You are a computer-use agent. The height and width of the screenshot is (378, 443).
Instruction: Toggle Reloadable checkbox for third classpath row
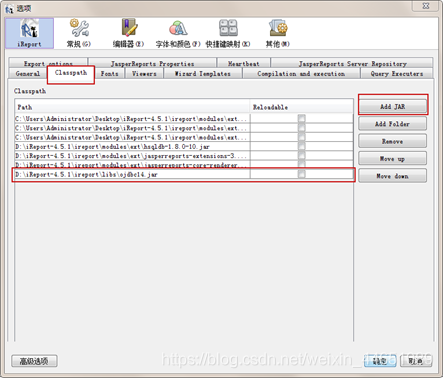tap(302, 137)
